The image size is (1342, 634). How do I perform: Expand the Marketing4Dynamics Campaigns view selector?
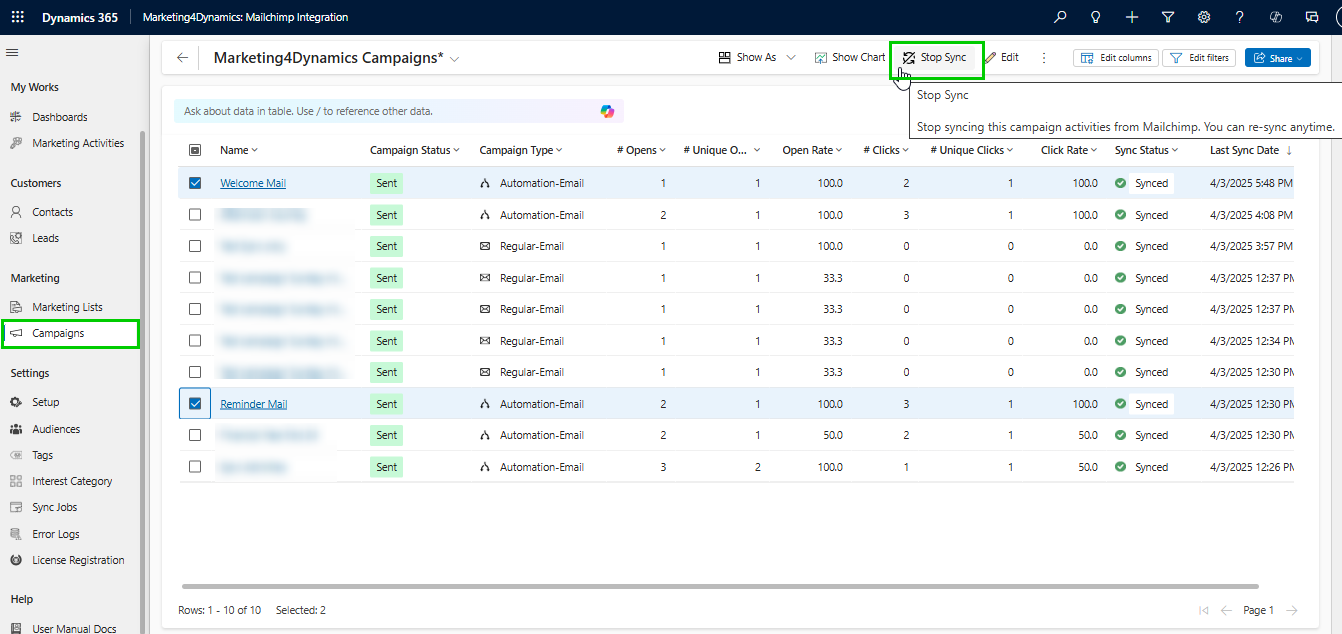pyautogui.click(x=455, y=60)
